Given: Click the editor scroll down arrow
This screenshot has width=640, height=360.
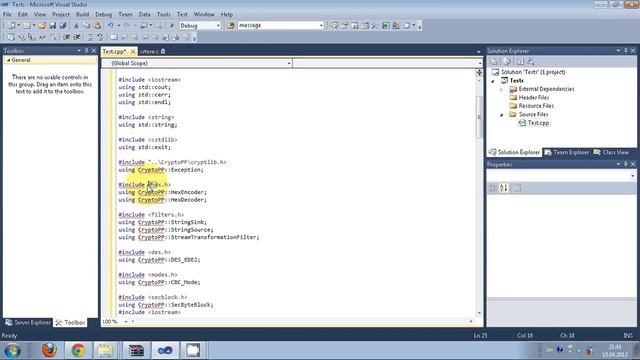Looking at the screenshot, I should (x=479, y=313).
